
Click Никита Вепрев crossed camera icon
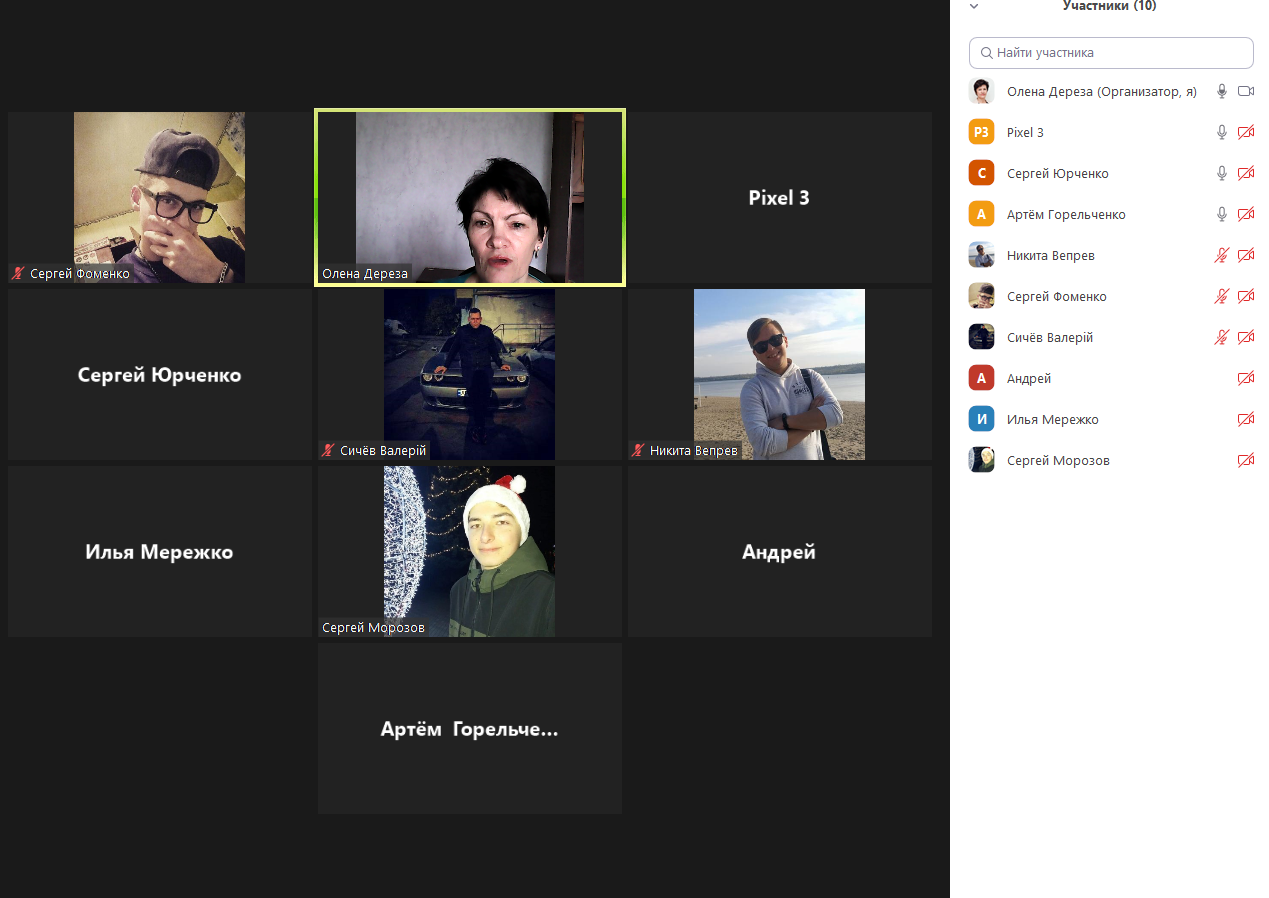1246,255
